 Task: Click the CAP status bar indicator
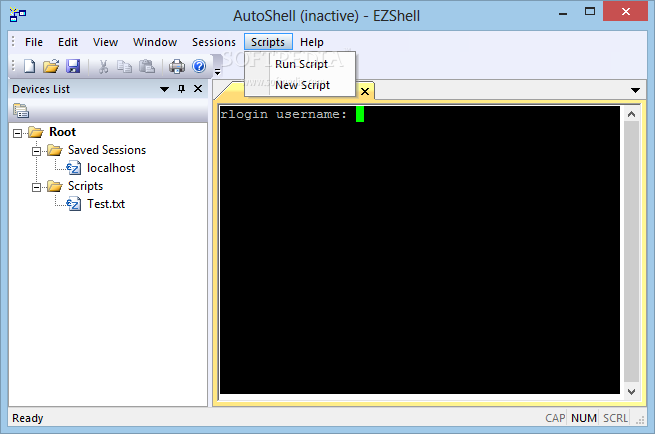point(555,418)
